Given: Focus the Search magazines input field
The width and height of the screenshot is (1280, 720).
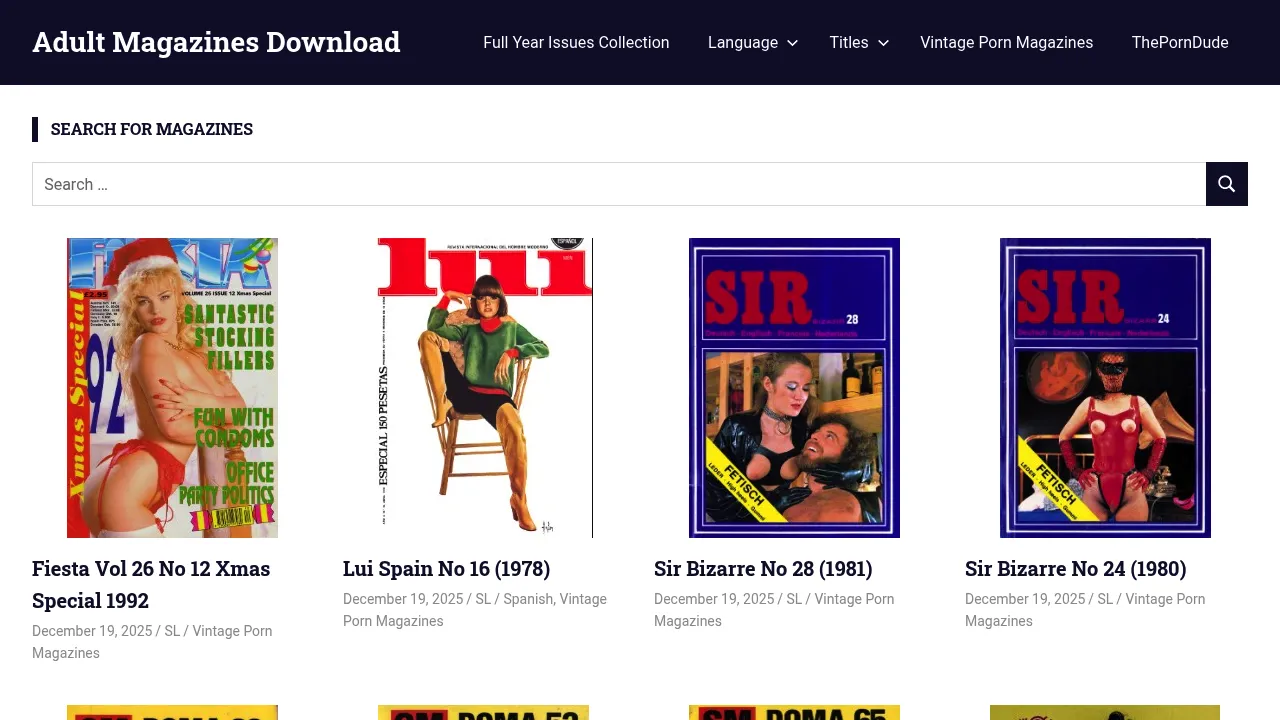Looking at the screenshot, I should [x=618, y=184].
